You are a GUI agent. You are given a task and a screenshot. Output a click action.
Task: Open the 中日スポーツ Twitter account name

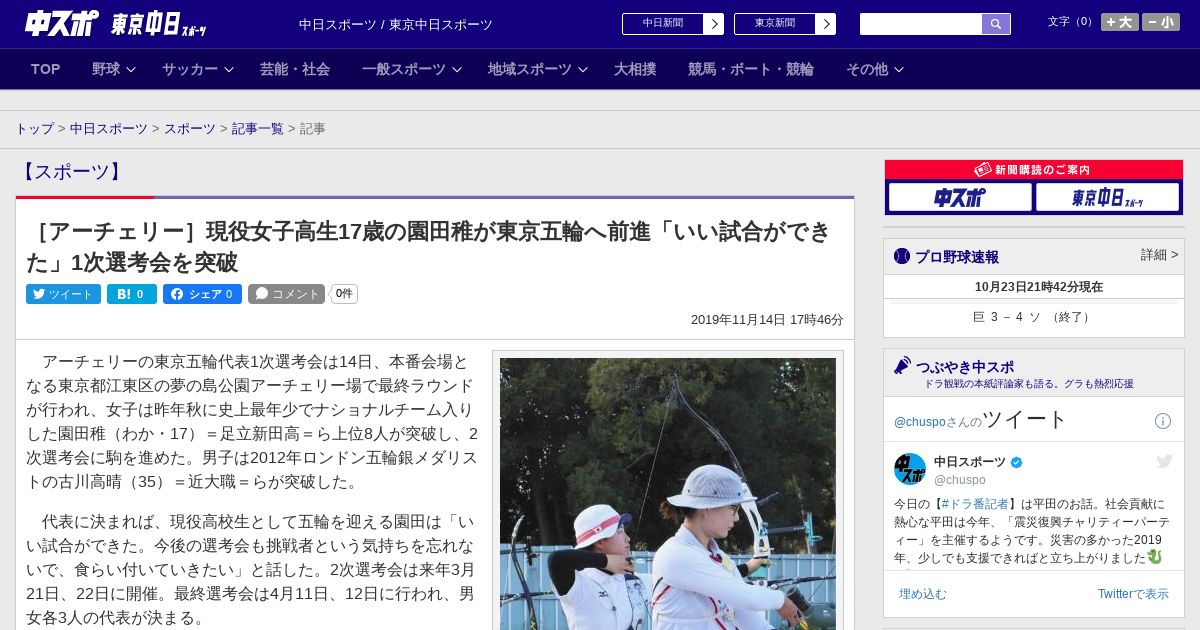(970, 462)
